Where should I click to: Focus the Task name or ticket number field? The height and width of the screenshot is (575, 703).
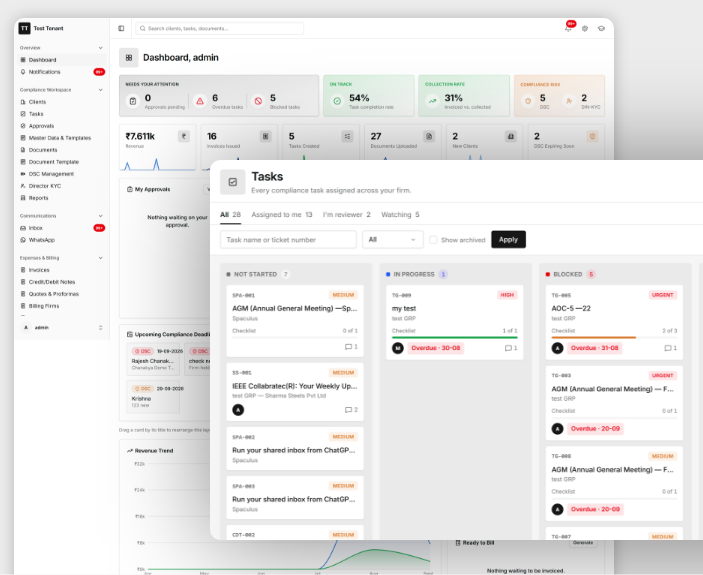(x=288, y=240)
